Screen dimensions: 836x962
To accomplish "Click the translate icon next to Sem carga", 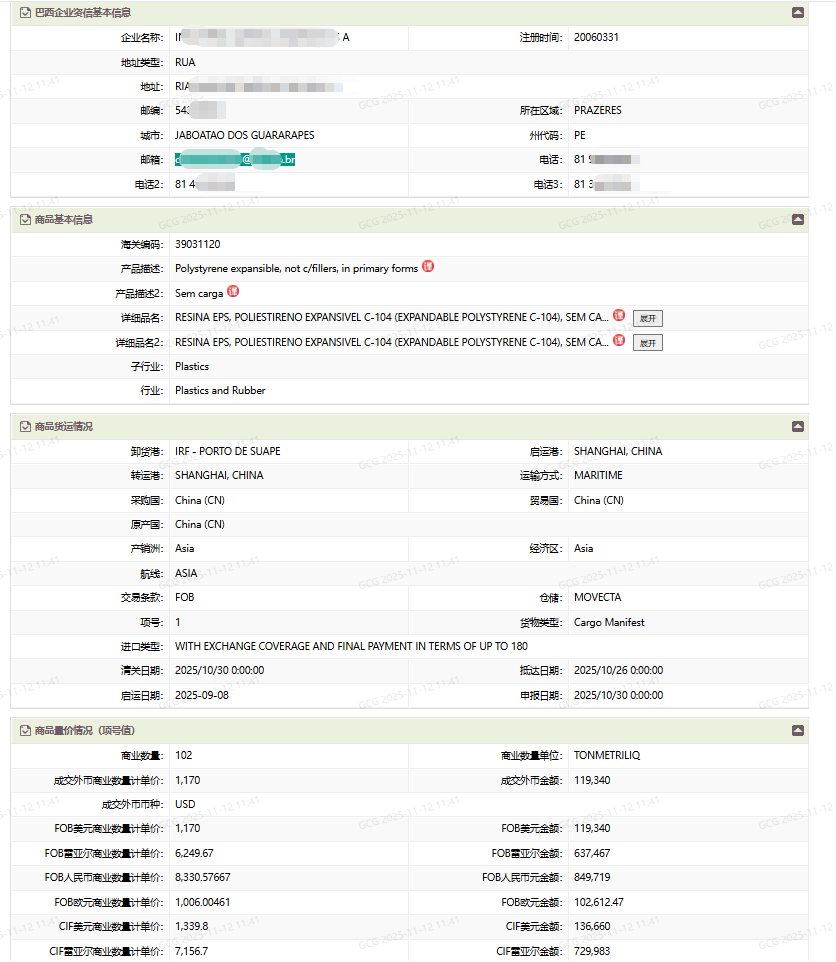I will pos(233,292).
